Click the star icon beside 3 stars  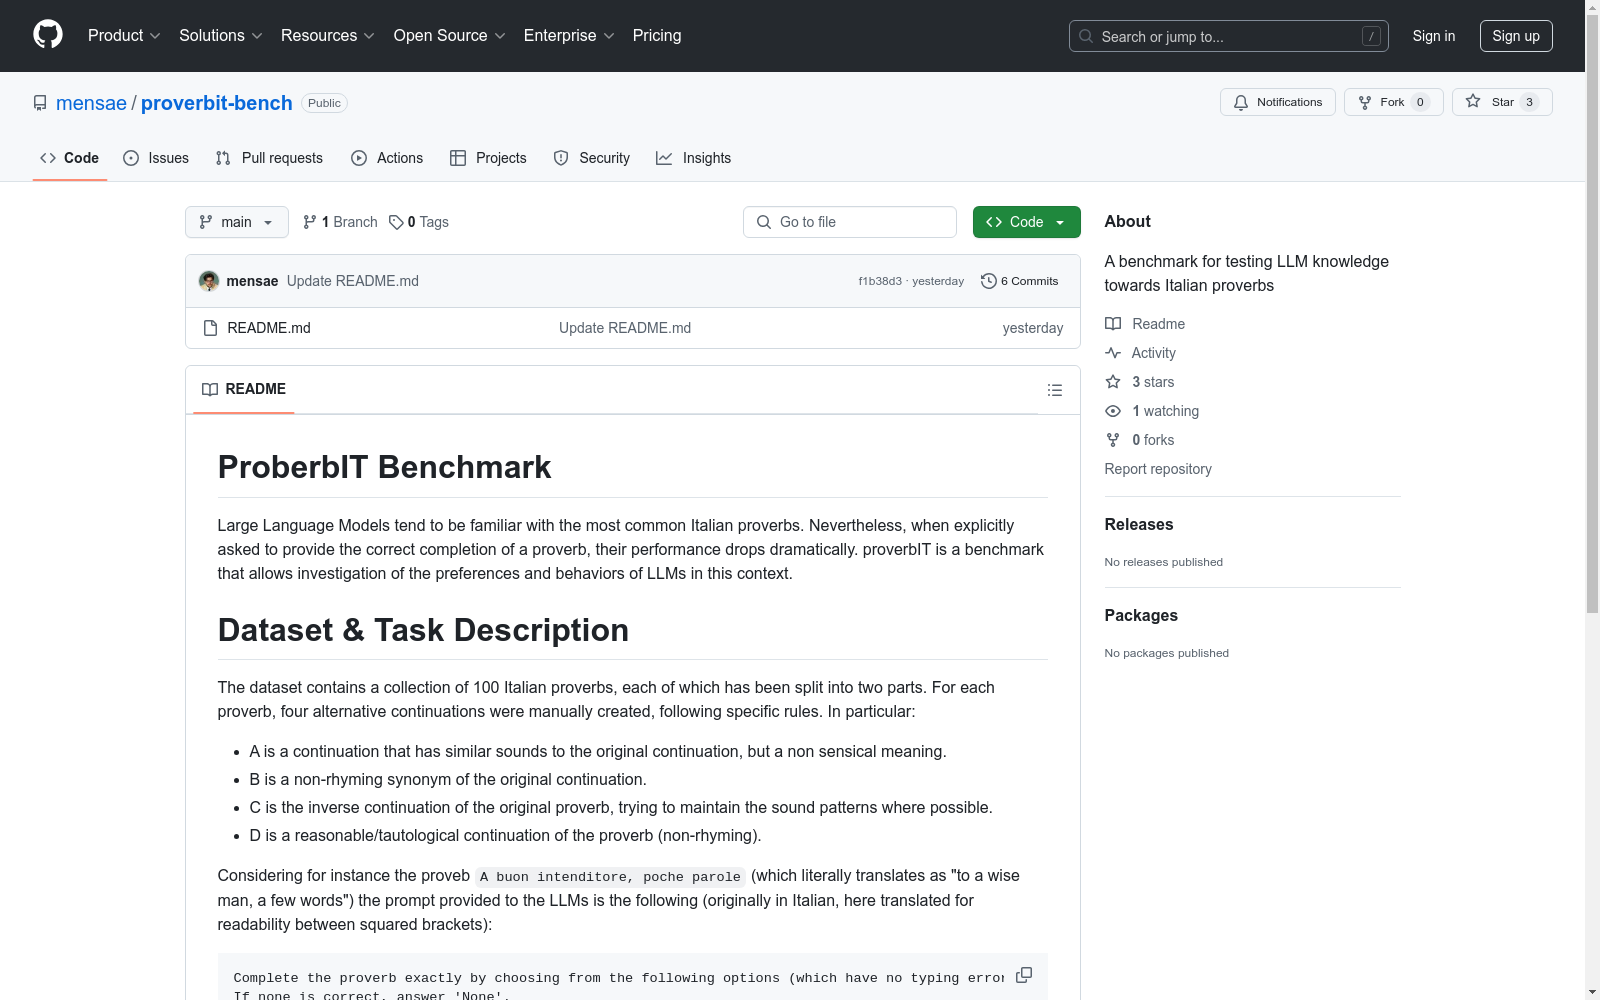pos(1113,382)
